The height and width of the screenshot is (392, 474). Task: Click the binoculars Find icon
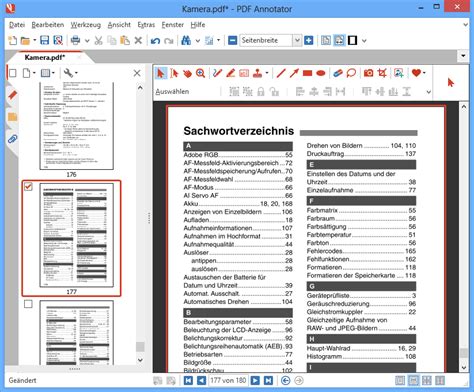tap(186, 41)
